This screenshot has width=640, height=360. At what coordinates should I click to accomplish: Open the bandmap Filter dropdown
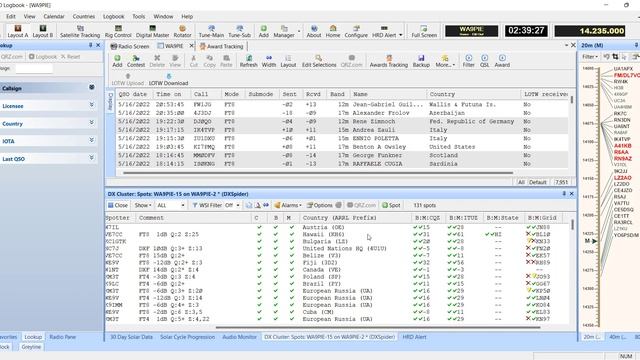coord(590,57)
